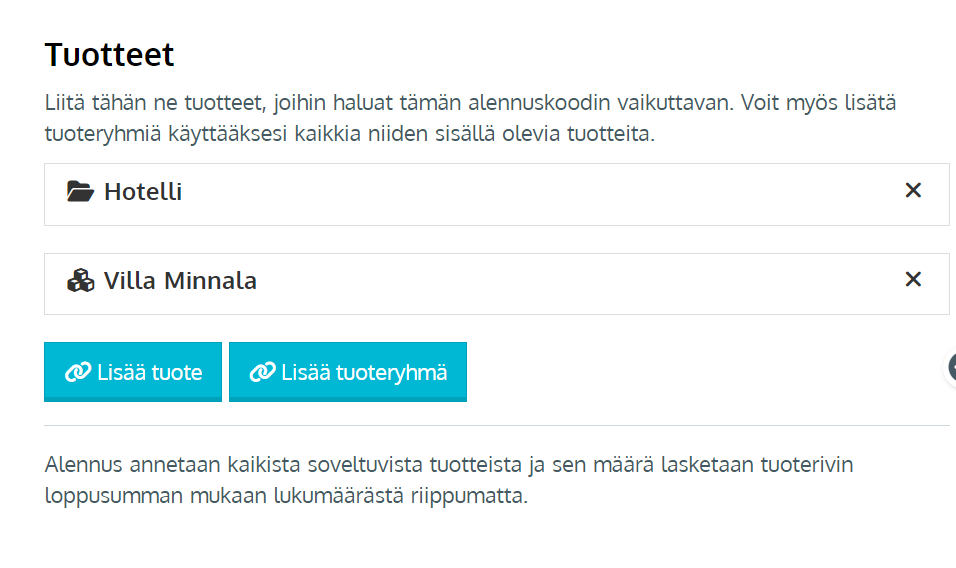Remove Villa Minnala with its X icon

[x=913, y=279]
